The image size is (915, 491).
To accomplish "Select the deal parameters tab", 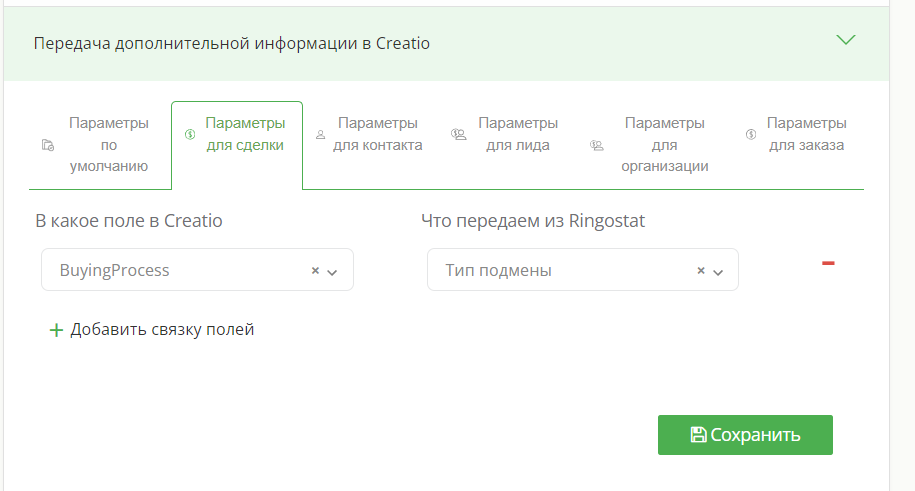I will pos(237,145).
